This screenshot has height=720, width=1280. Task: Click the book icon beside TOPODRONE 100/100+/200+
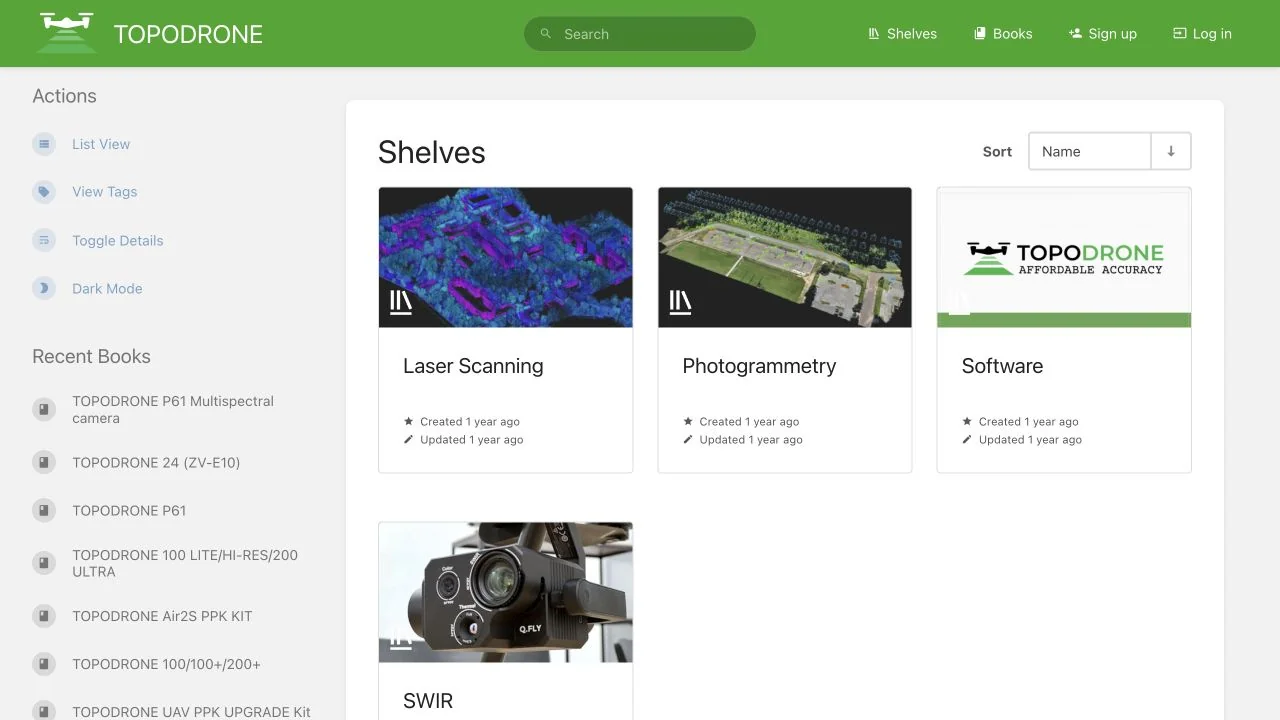point(44,664)
